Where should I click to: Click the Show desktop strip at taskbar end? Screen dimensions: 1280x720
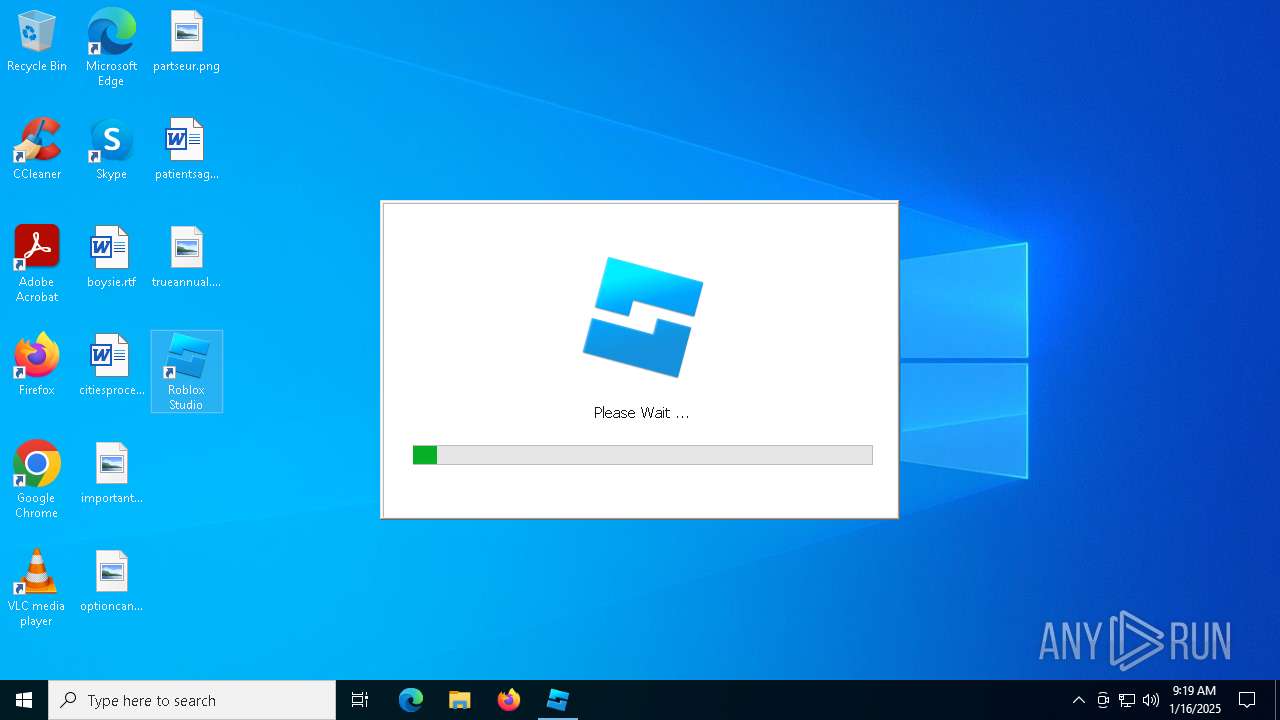pos(1277,700)
